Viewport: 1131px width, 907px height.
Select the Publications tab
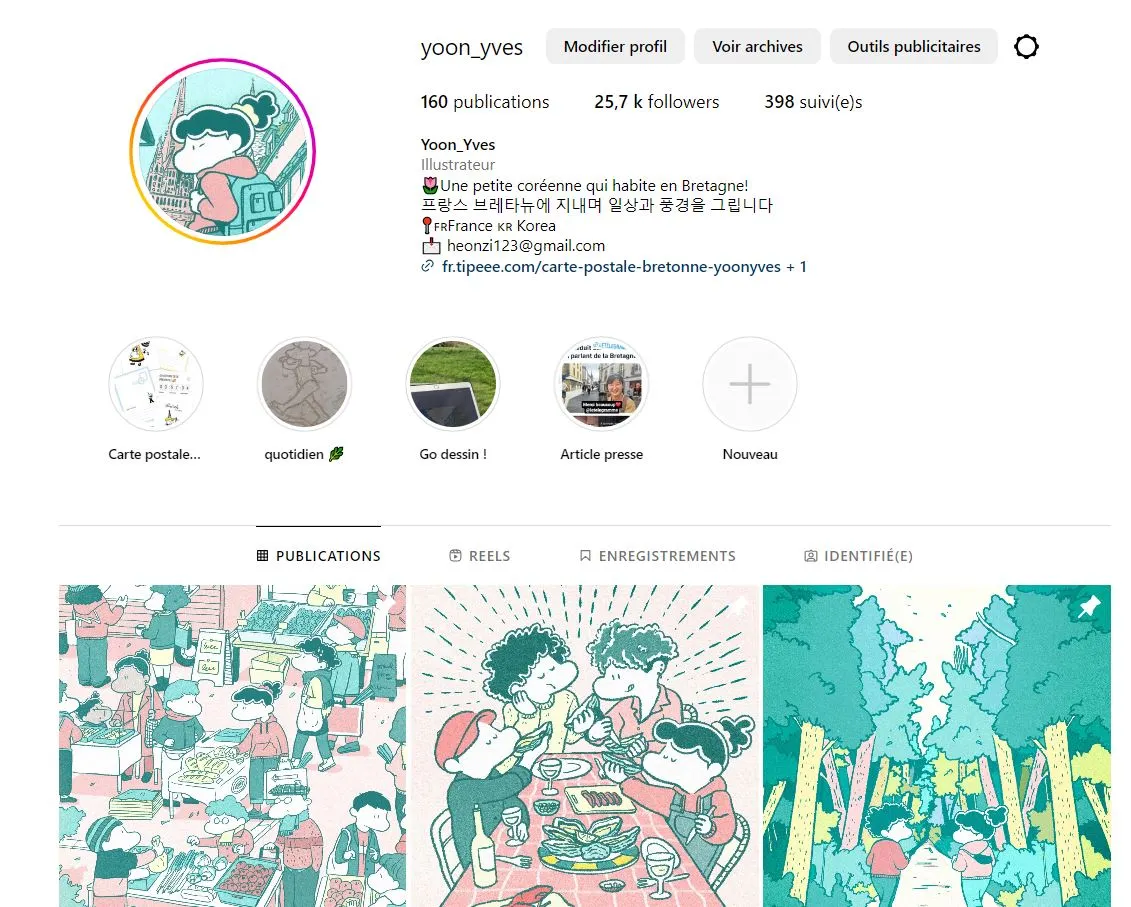click(x=319, y=556)
